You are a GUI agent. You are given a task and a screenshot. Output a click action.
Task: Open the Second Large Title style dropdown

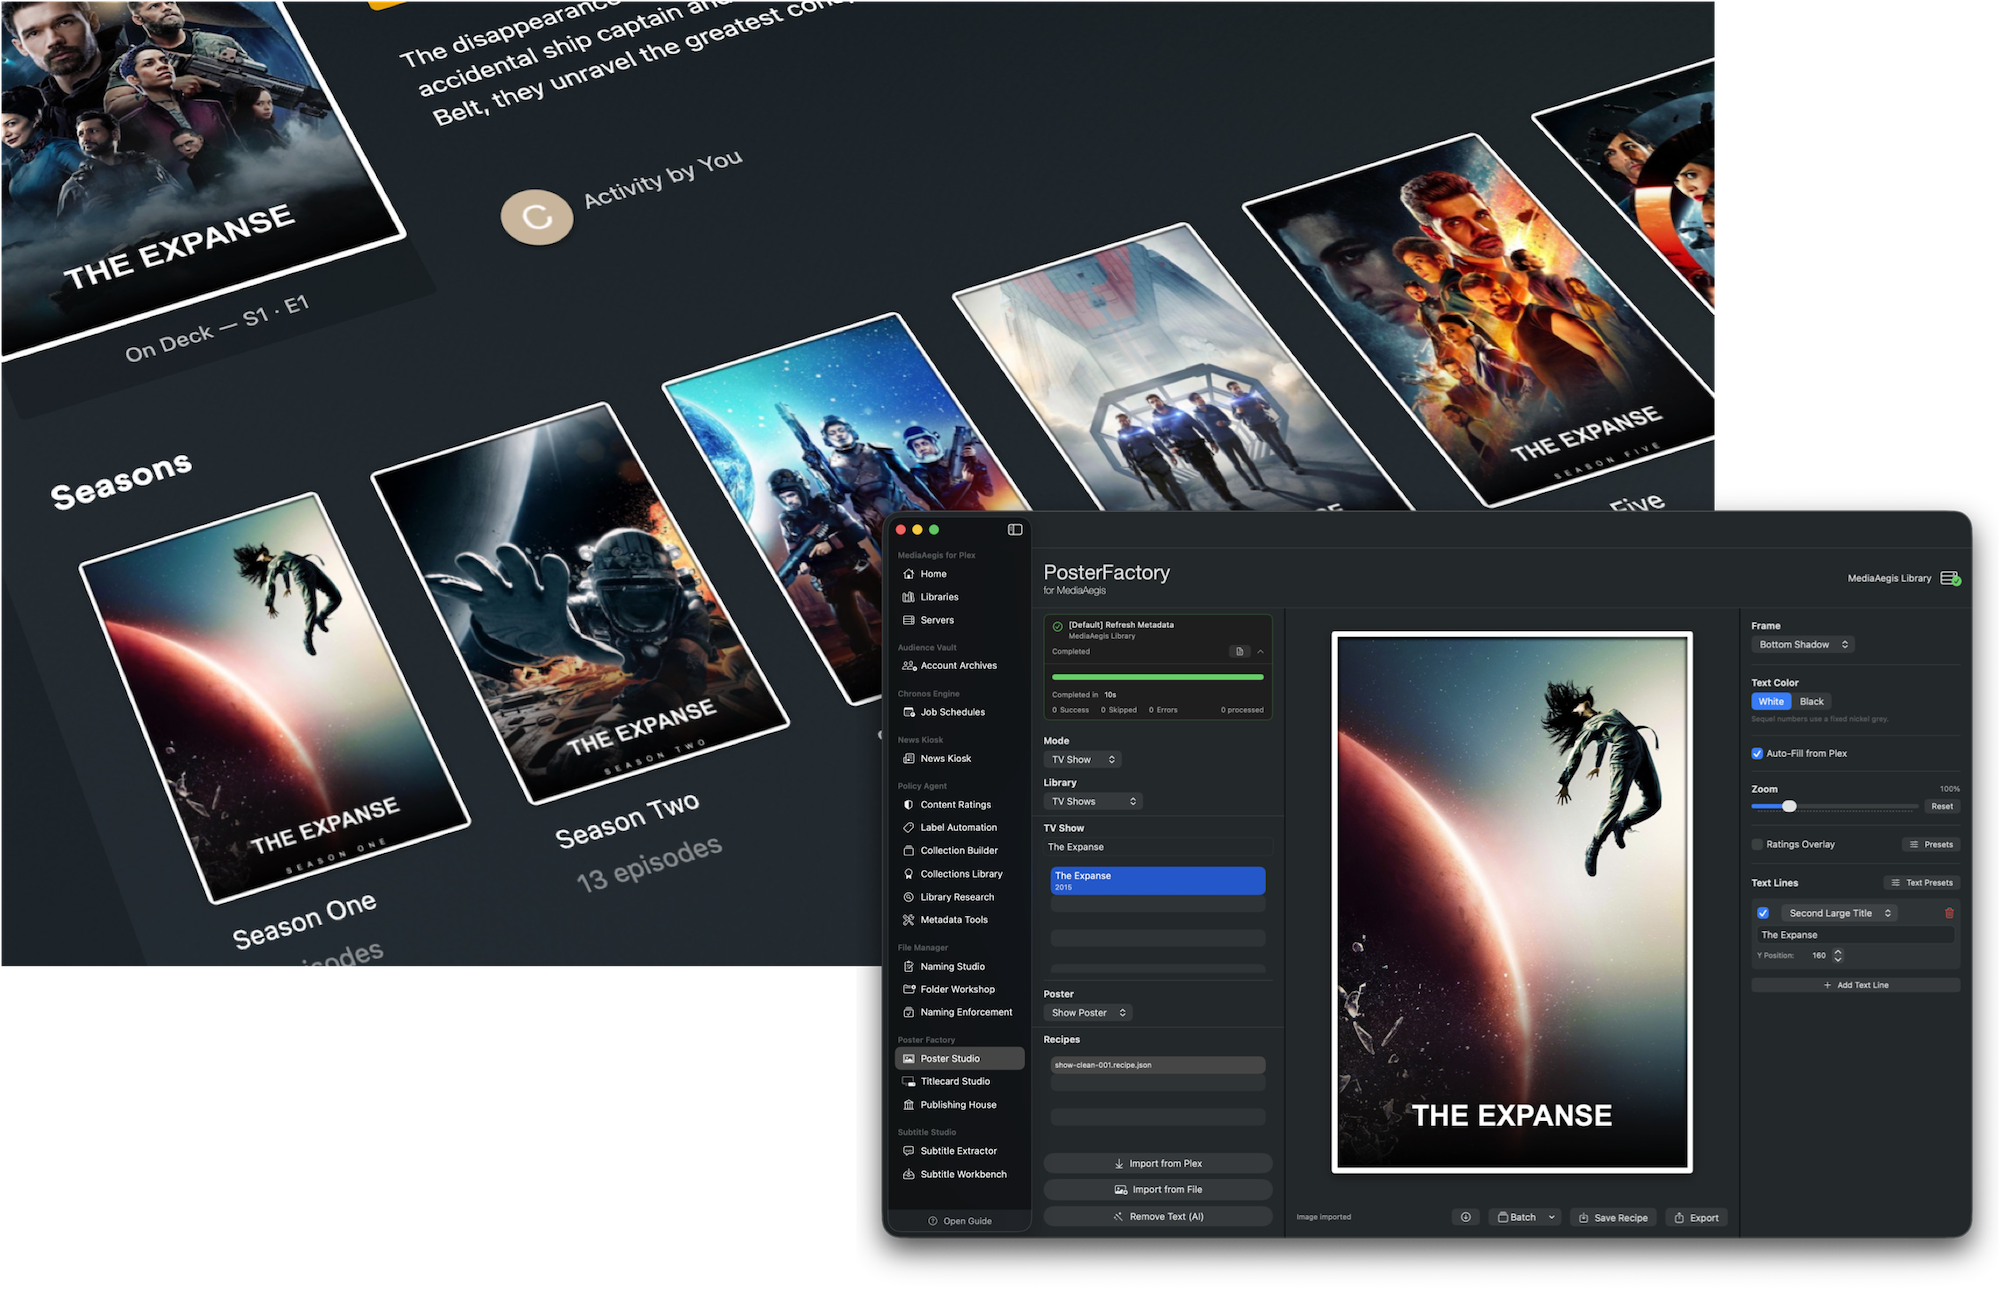coord(1839,913)
